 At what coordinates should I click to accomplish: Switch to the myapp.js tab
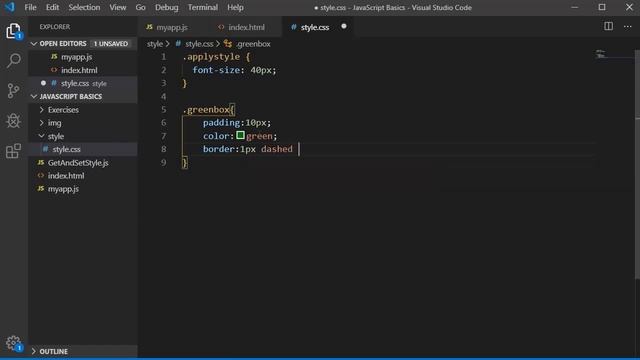172,27
